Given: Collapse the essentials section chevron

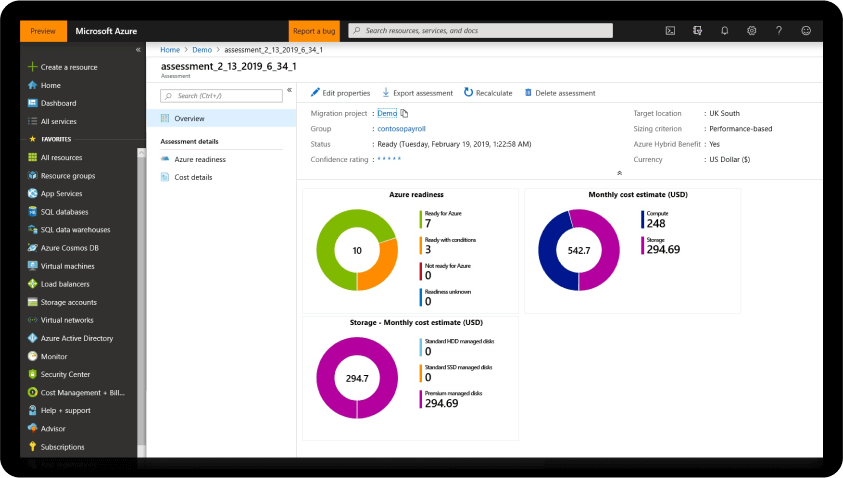Looking at the screenshot, I should pos(619,173).
